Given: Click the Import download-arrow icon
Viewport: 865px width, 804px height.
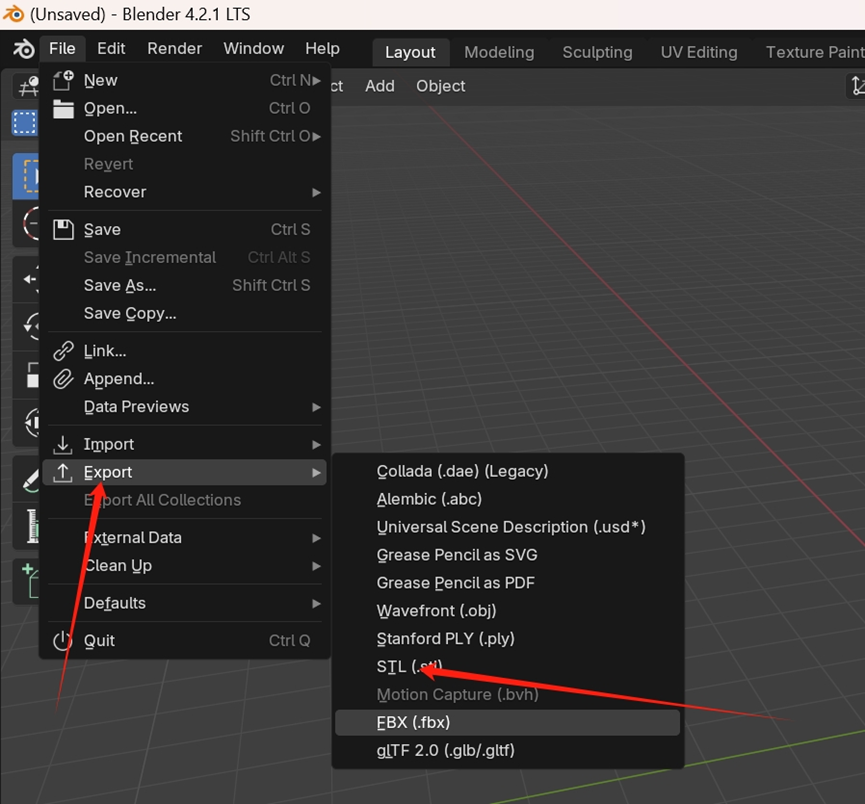Looking at the screenshot, I should click(x=63, y=444).
